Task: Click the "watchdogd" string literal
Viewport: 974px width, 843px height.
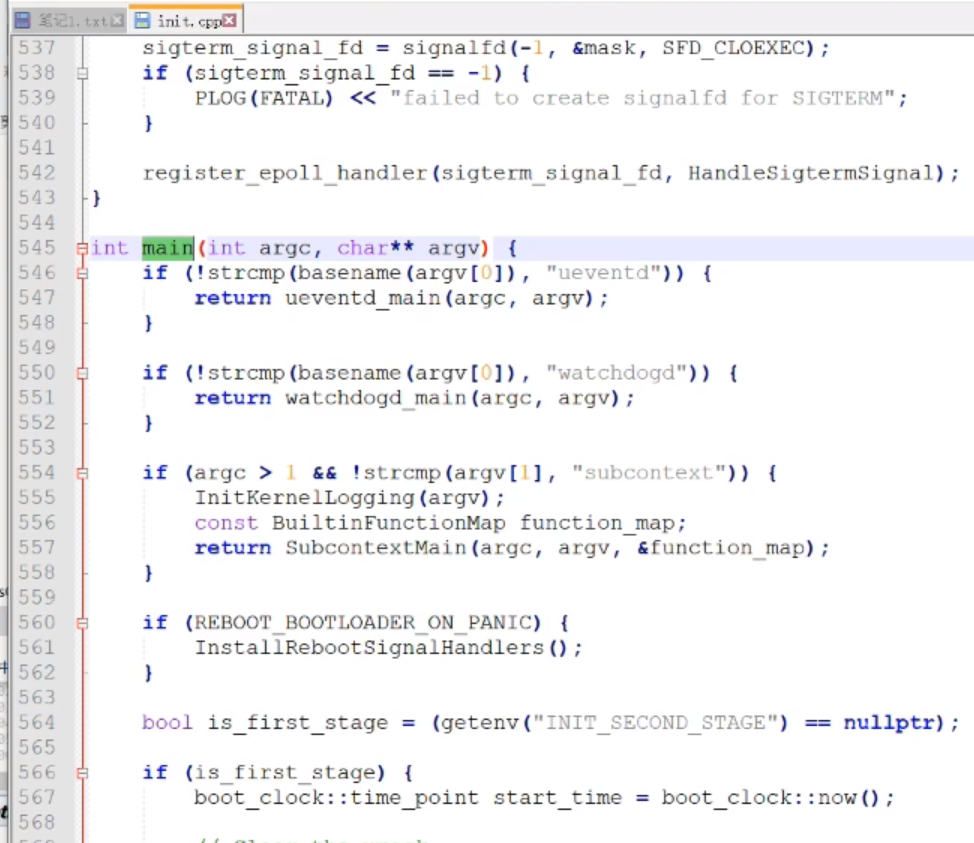Action: (616, 373)
